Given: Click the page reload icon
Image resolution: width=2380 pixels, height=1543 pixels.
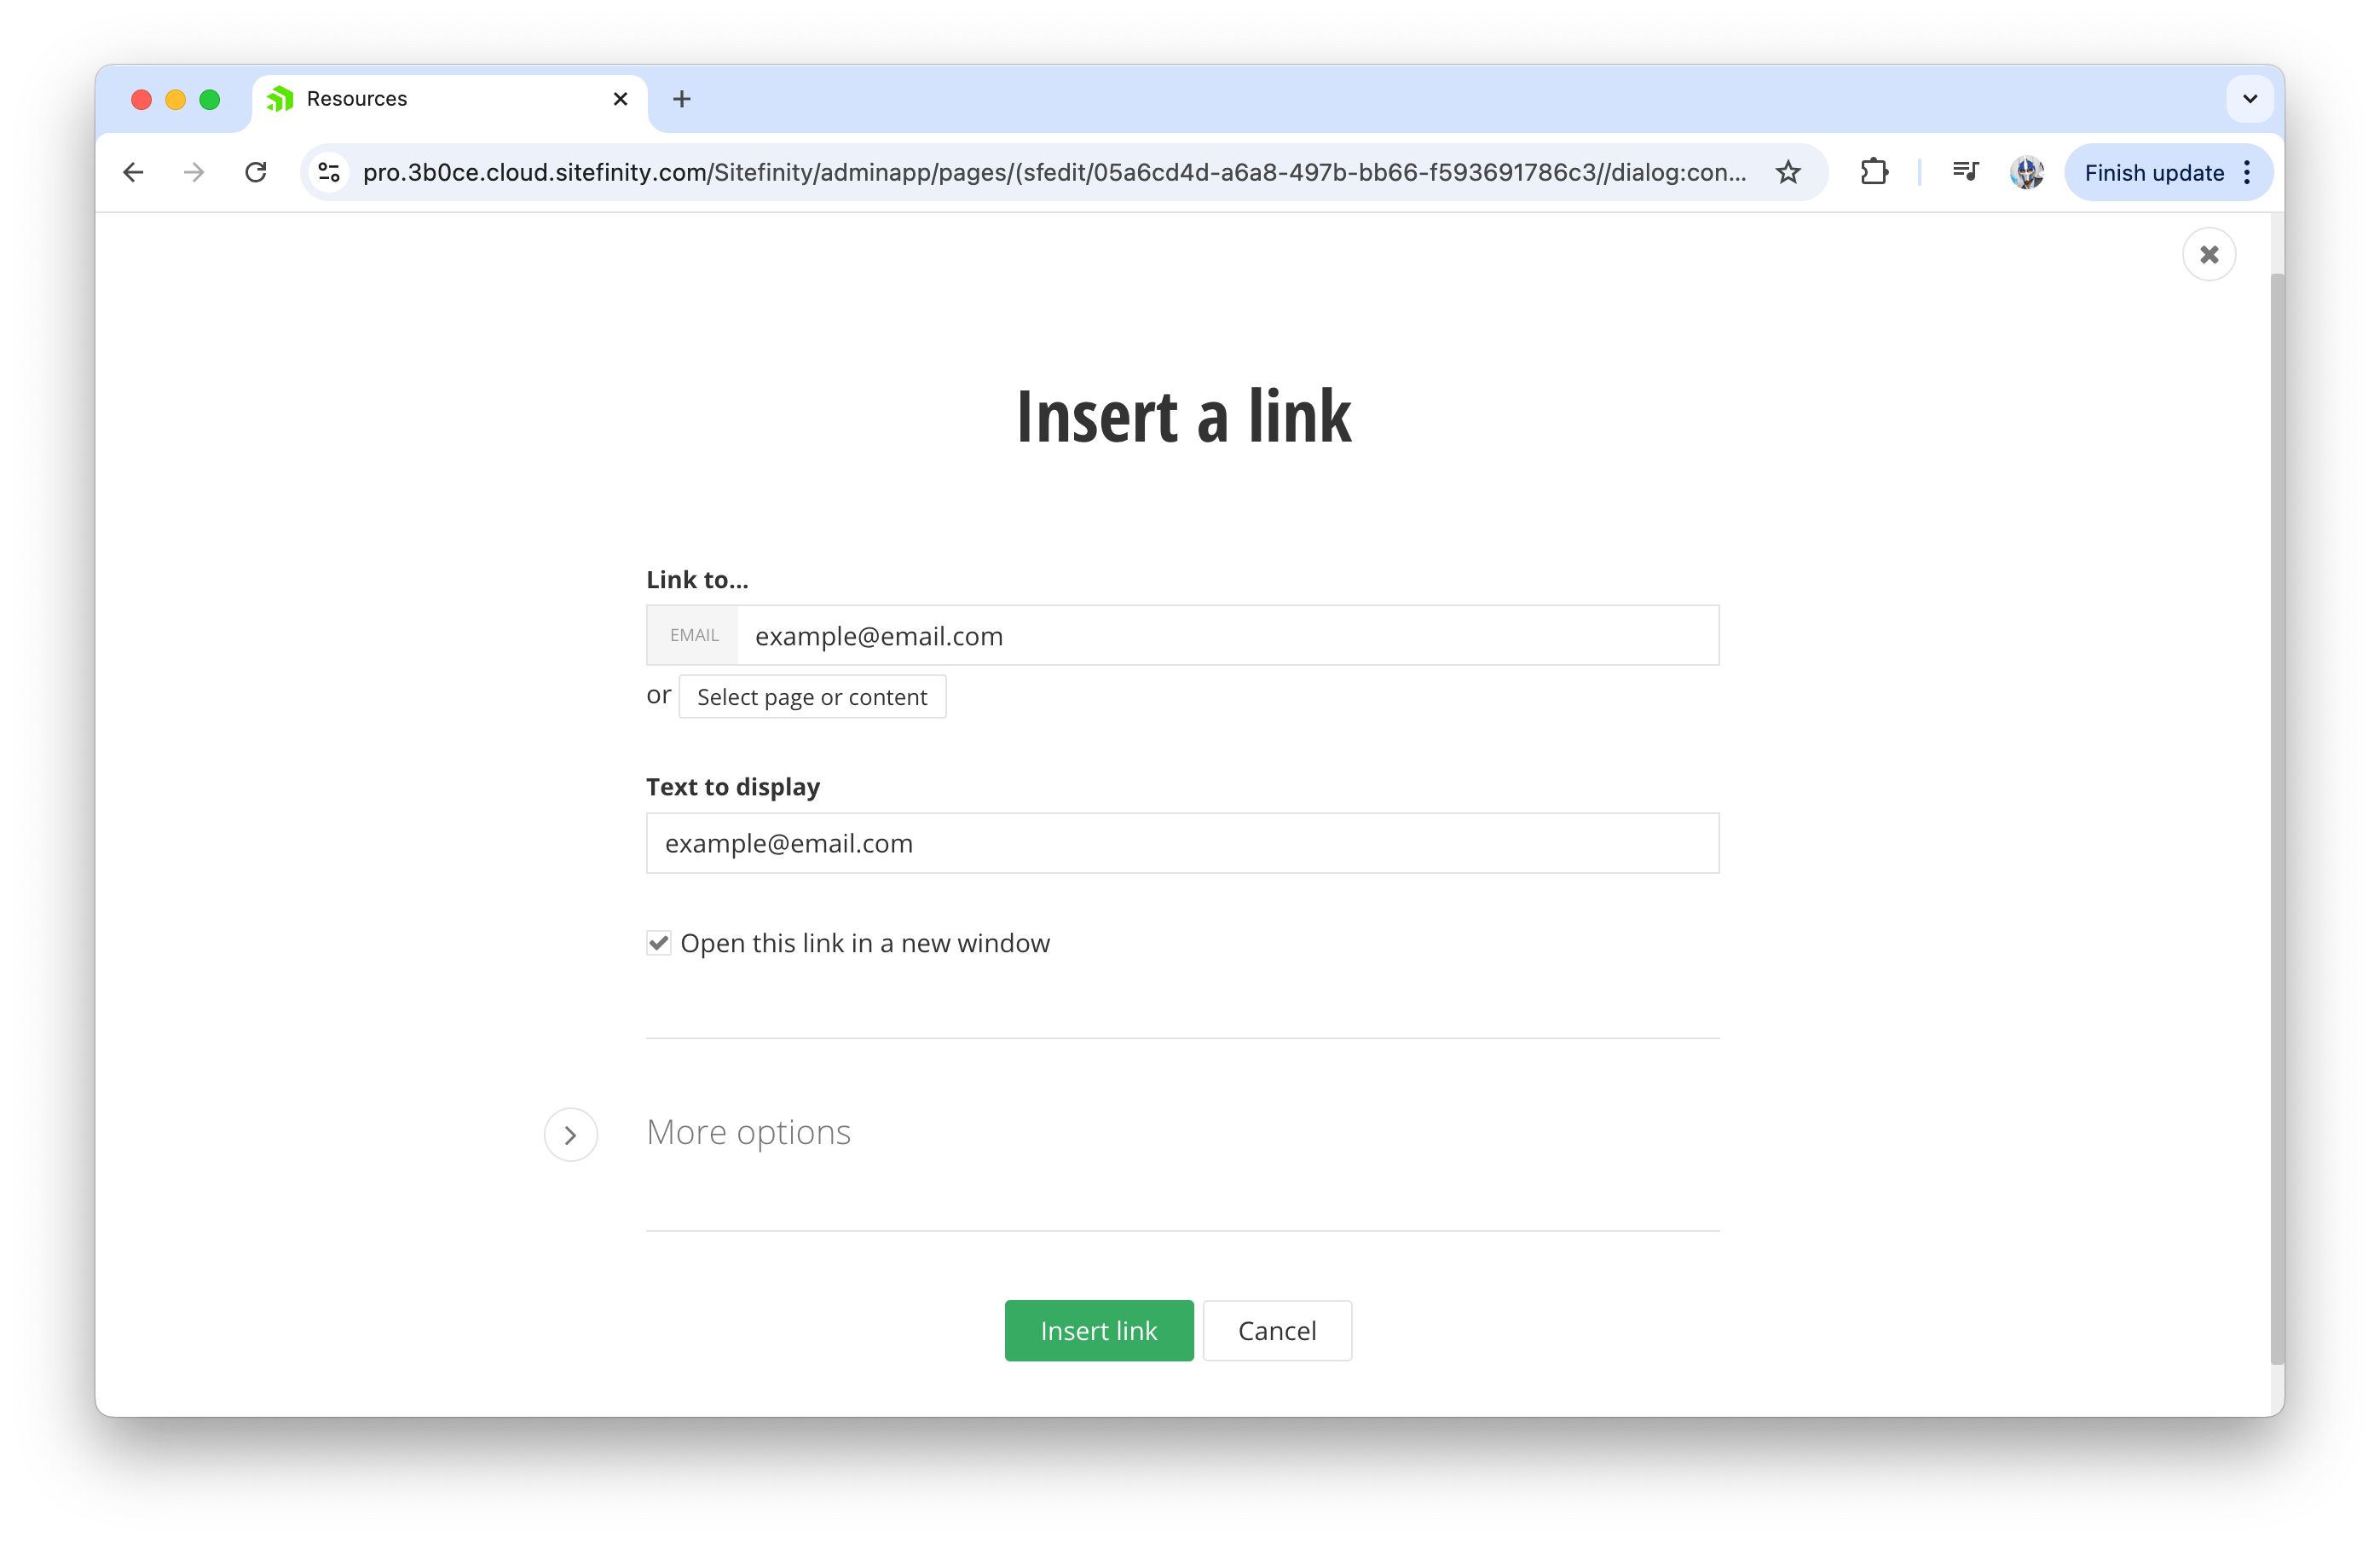Looking at the screenshot, I should [257, 172].
